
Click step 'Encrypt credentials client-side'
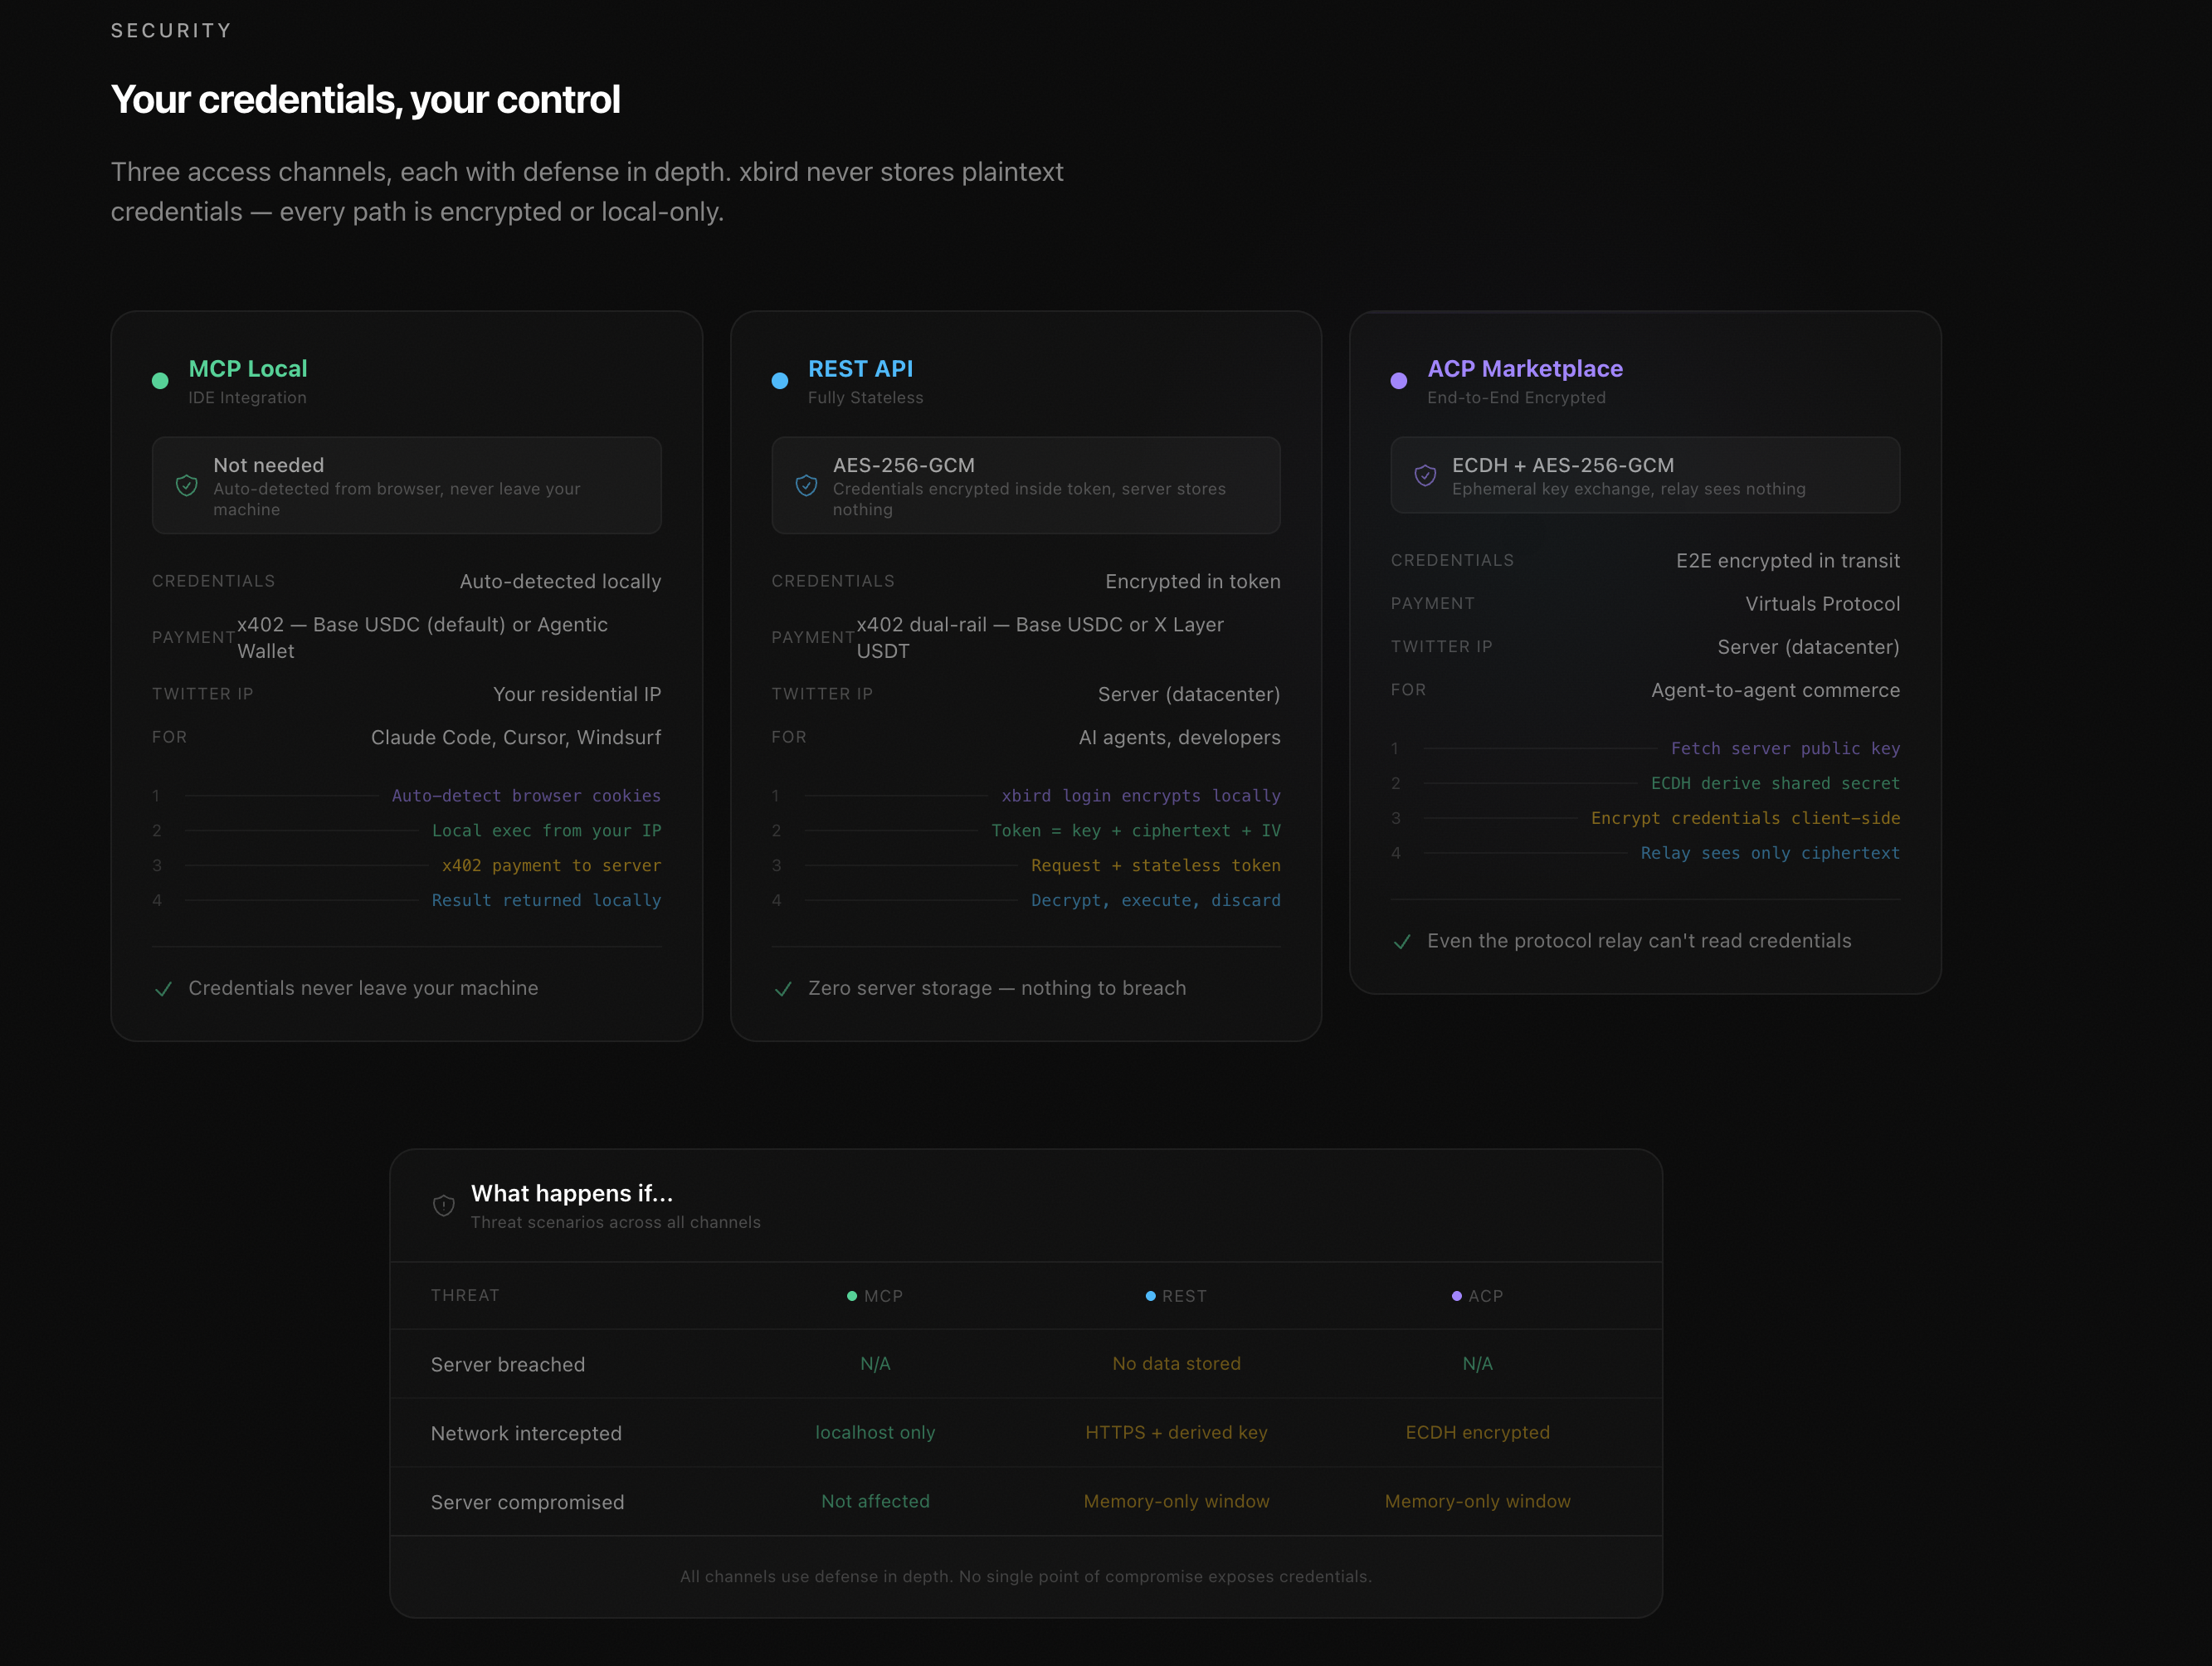point(1745,819)
